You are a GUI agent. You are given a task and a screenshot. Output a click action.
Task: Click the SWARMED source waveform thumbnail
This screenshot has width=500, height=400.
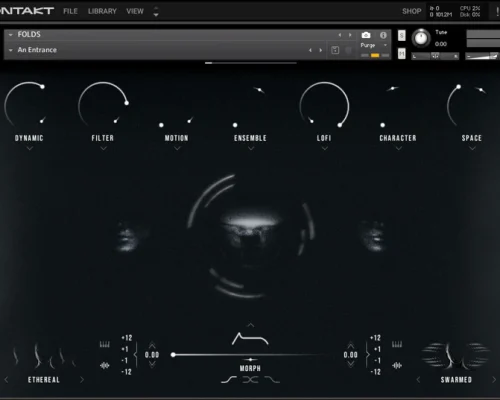[x=456, y=356]
